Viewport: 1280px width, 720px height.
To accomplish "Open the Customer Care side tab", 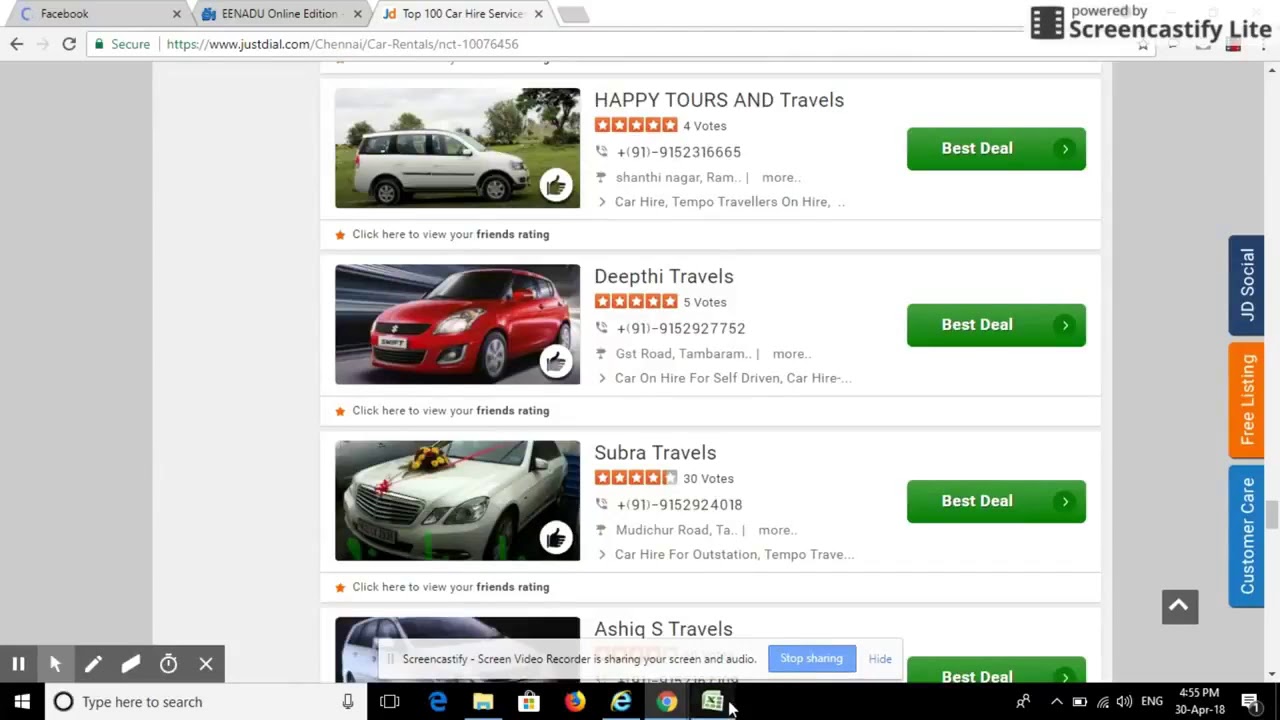I will (1247, 536).
